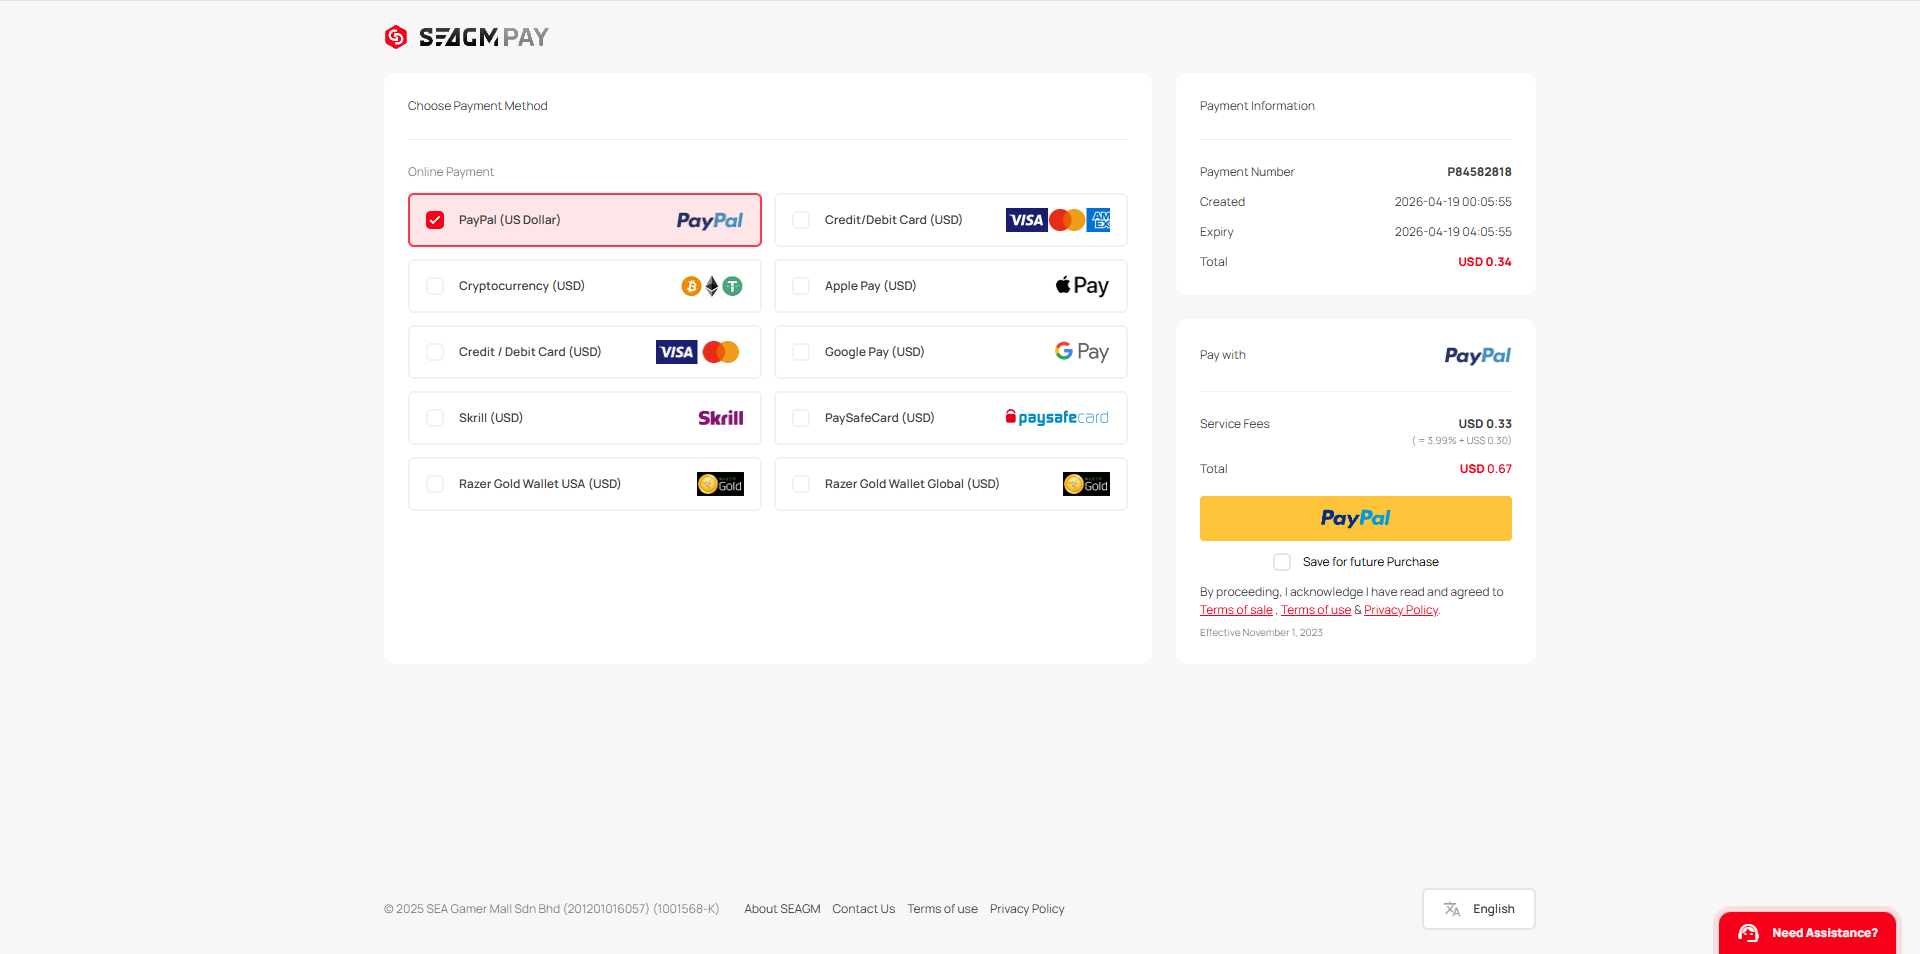
Task: Check the PaySafeCard (USD) option
Action: tap(801, 418)
